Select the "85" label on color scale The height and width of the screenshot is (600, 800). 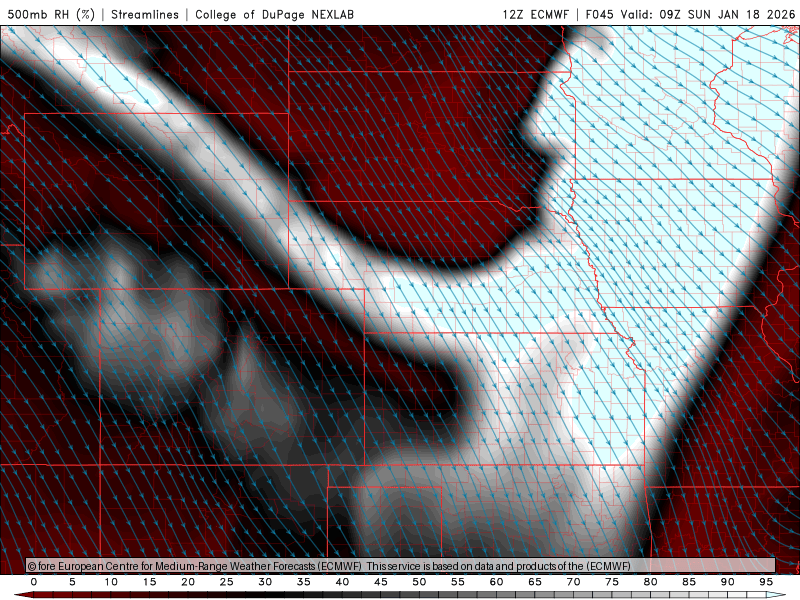(x=689, y=582)
